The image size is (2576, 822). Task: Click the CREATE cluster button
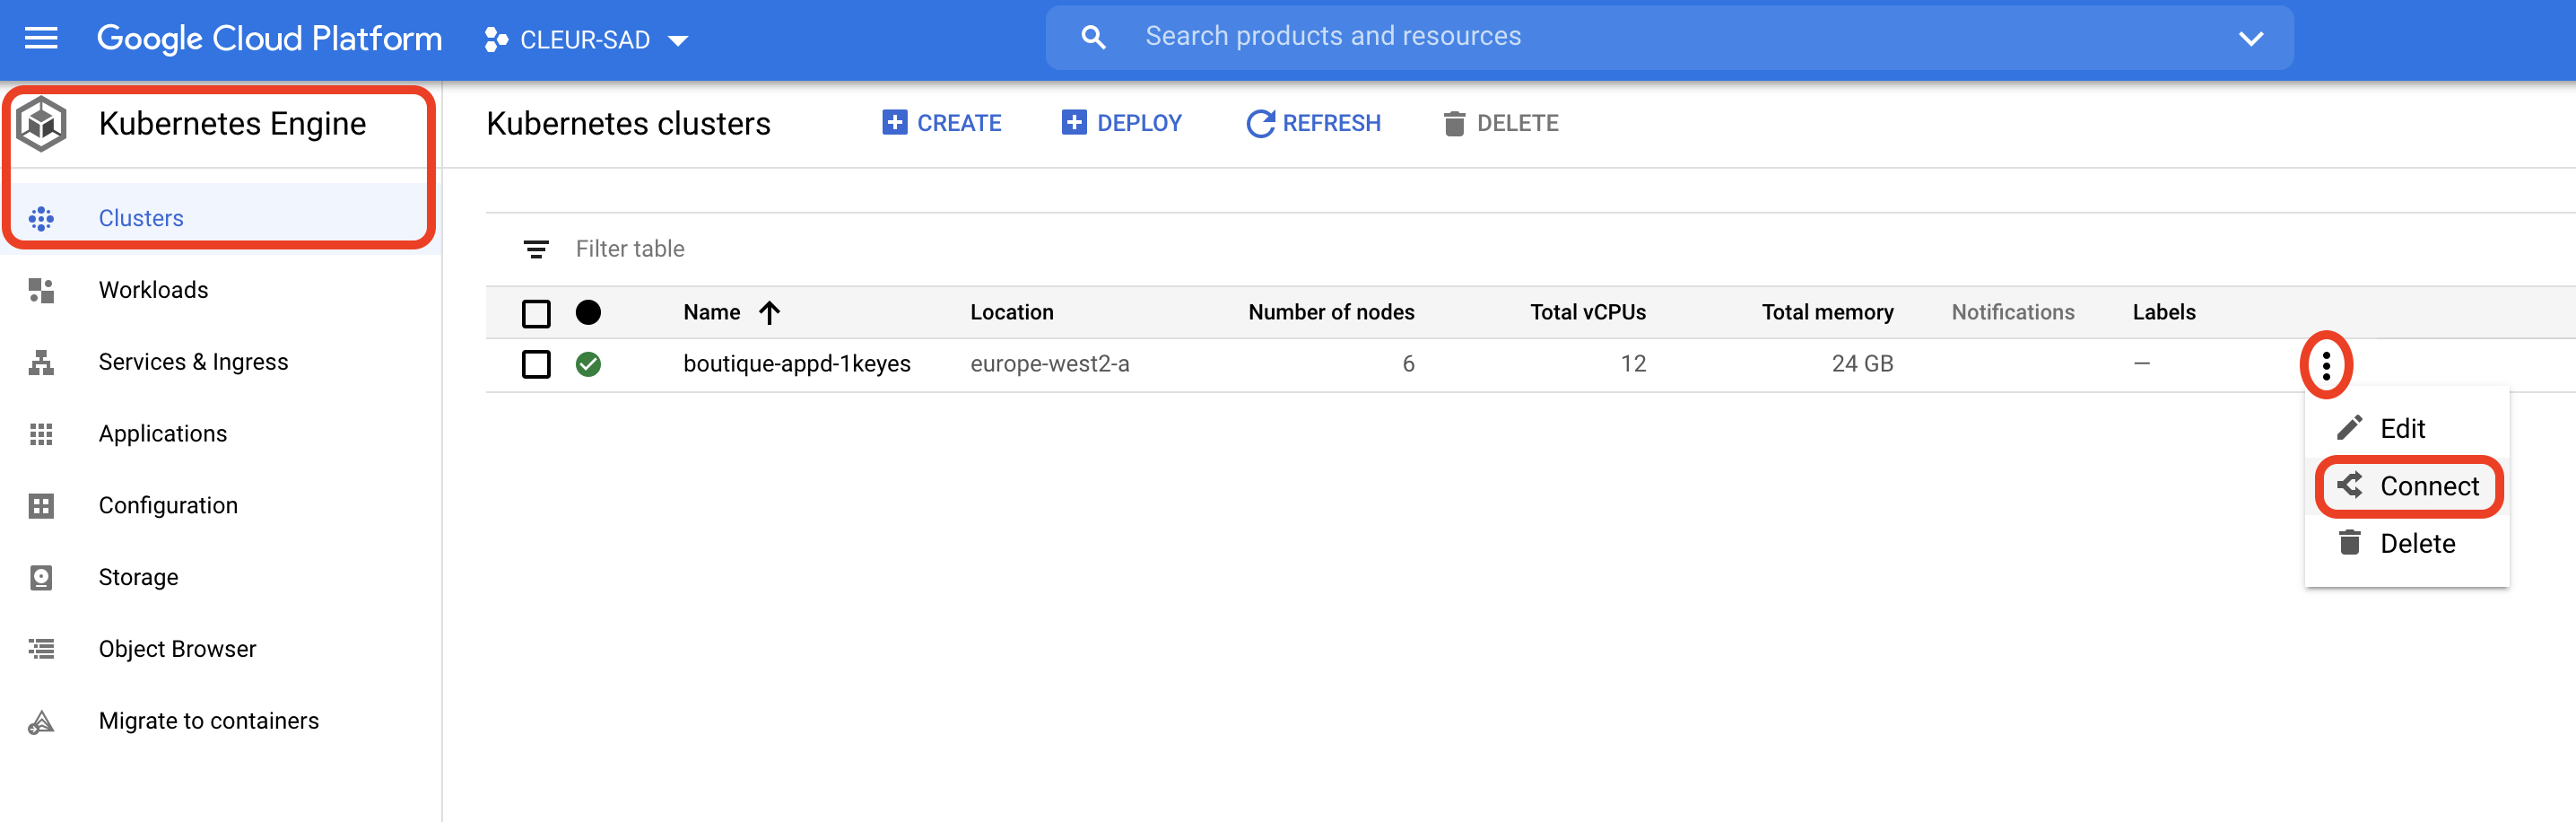tap(941, 123)
